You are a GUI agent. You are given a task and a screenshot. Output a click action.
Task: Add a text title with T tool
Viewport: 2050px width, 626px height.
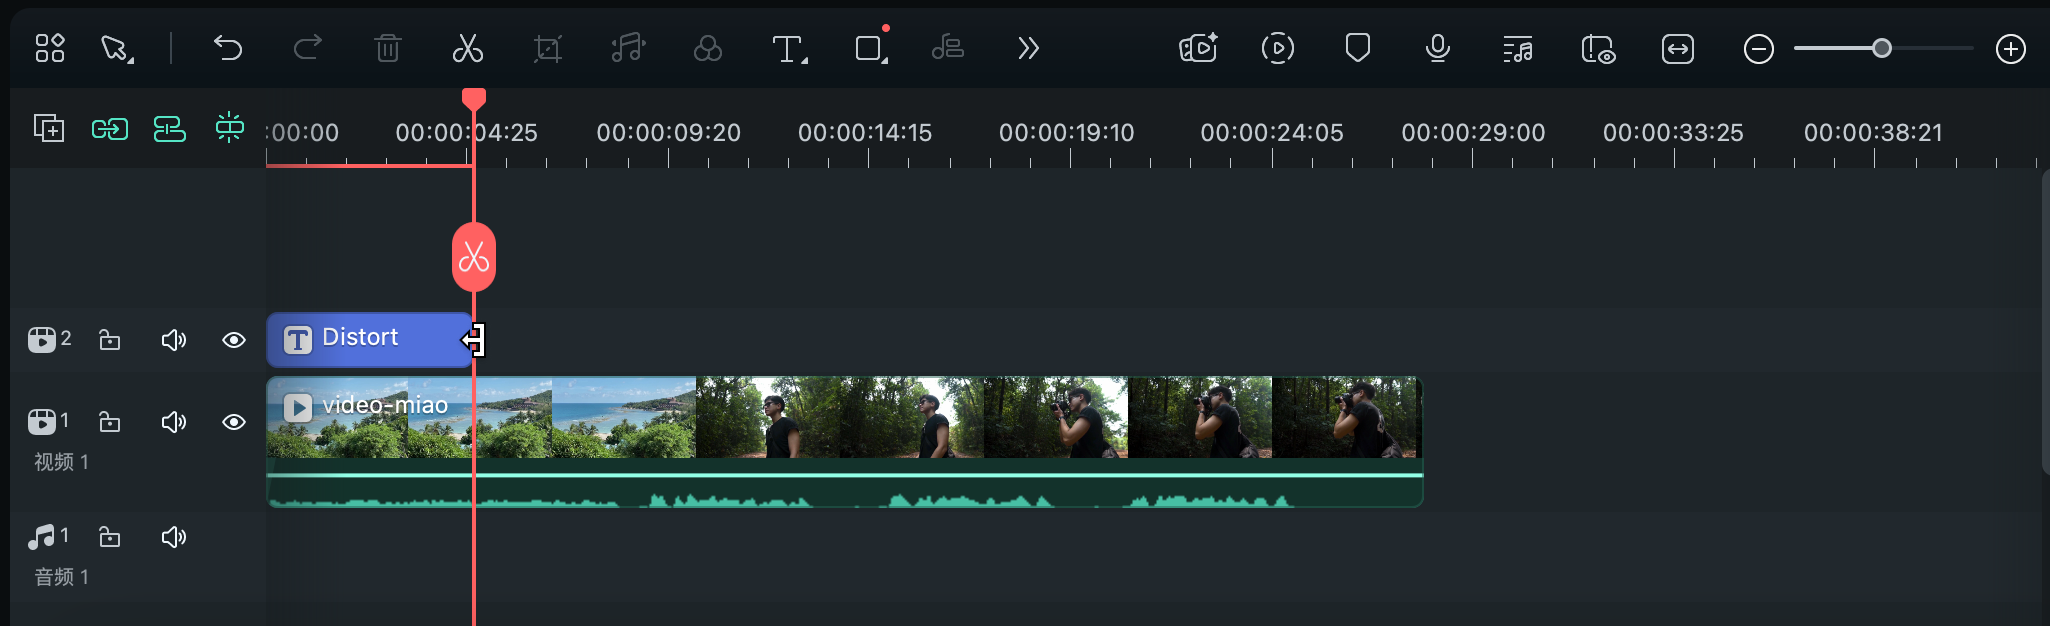[x=790, y=48]
